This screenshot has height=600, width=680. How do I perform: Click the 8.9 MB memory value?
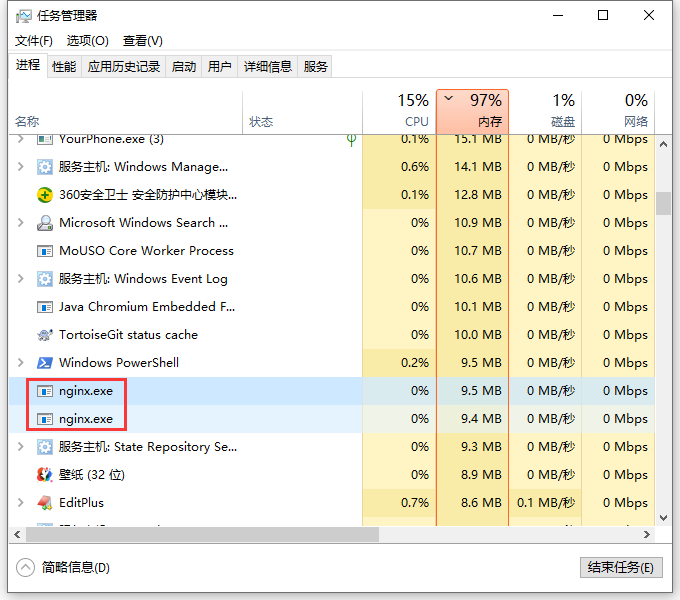pyautogui.click(x=481, y=475)
